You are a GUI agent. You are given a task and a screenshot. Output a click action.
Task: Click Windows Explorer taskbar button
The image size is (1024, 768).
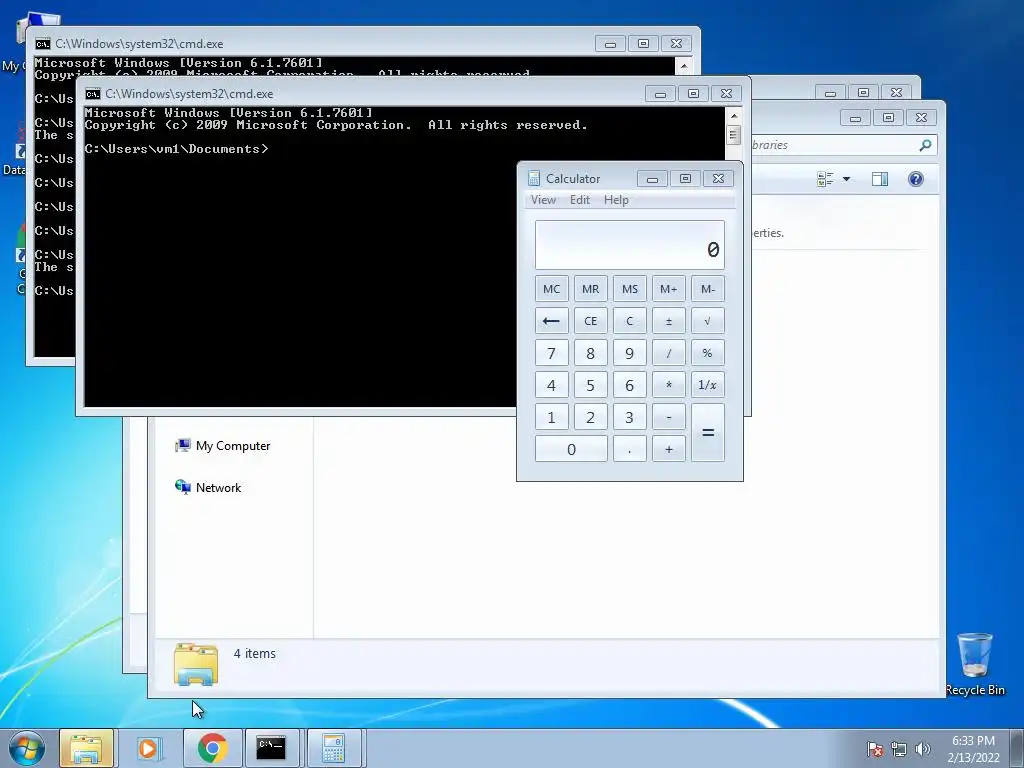(87, 748)
